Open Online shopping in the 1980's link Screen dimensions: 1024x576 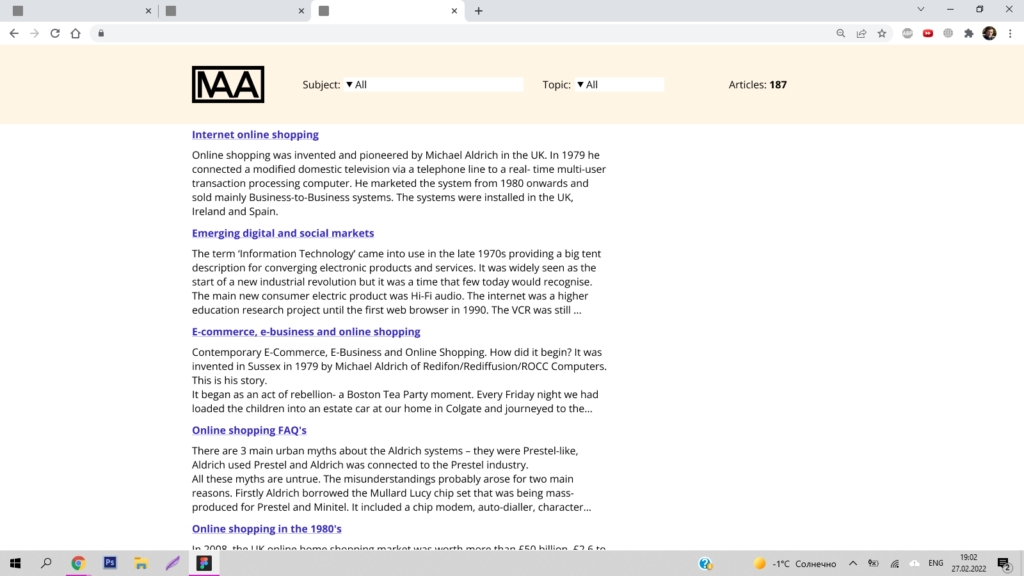click(266, 529)
